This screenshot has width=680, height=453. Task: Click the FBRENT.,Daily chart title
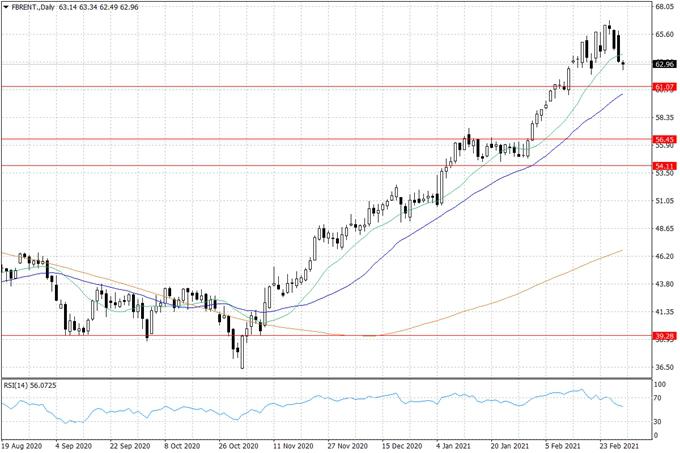[33, 8]
